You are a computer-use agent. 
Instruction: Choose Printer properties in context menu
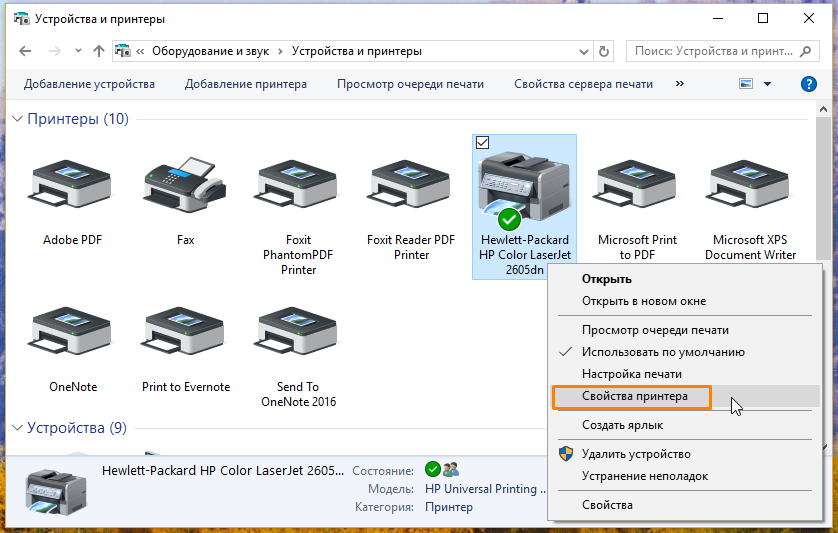(x=634, y=396)
